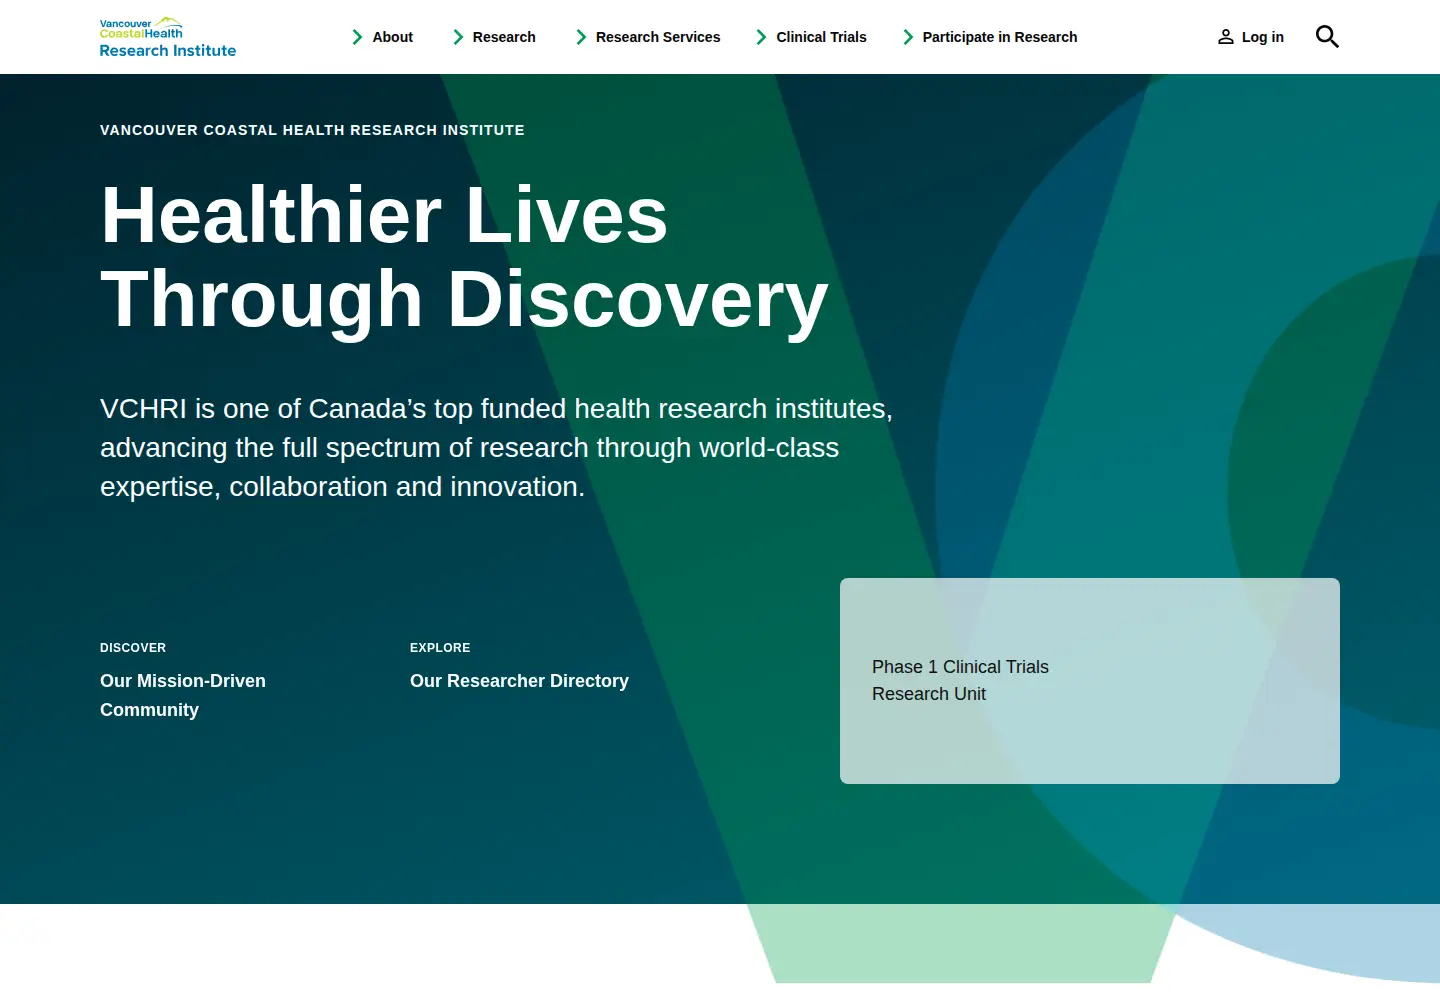
Task: Open the About menu item
Action: point(393,37)
